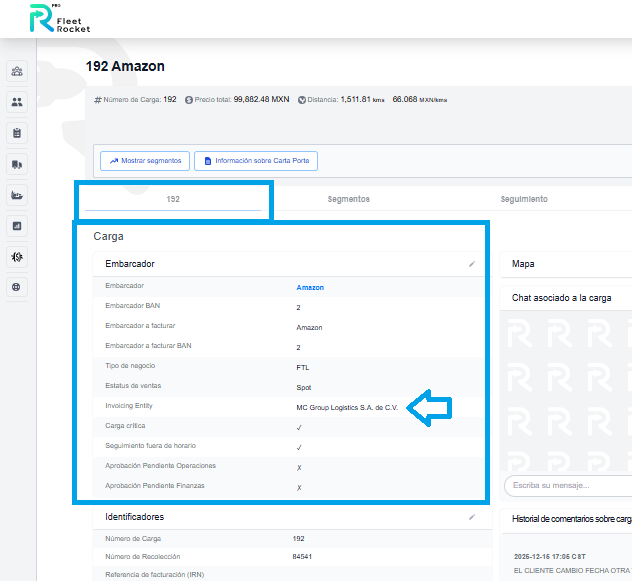Click the 2026-12-16 17:06 CST comment timestamp
This screenshot has width=632, height=581.
point(550,557)
